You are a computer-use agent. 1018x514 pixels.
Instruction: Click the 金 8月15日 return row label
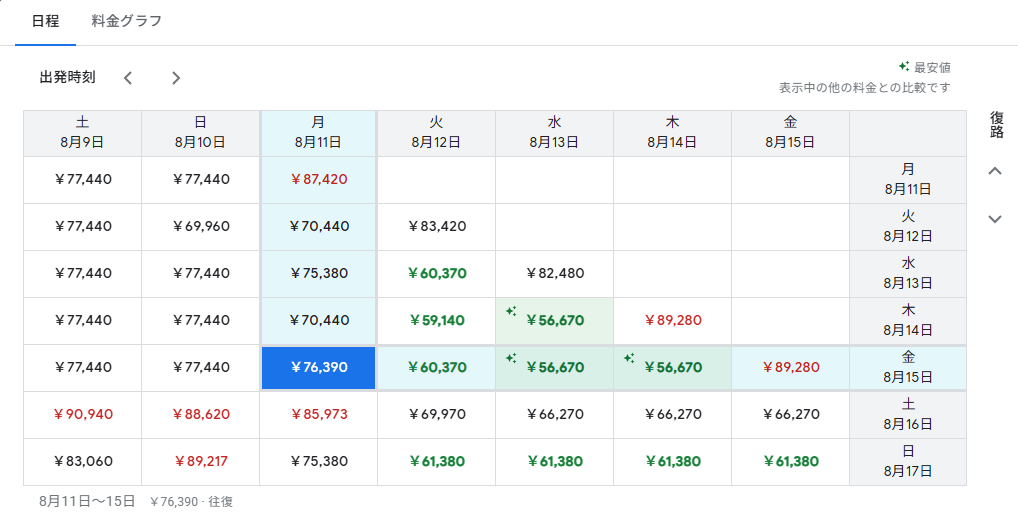pos(908,367)
